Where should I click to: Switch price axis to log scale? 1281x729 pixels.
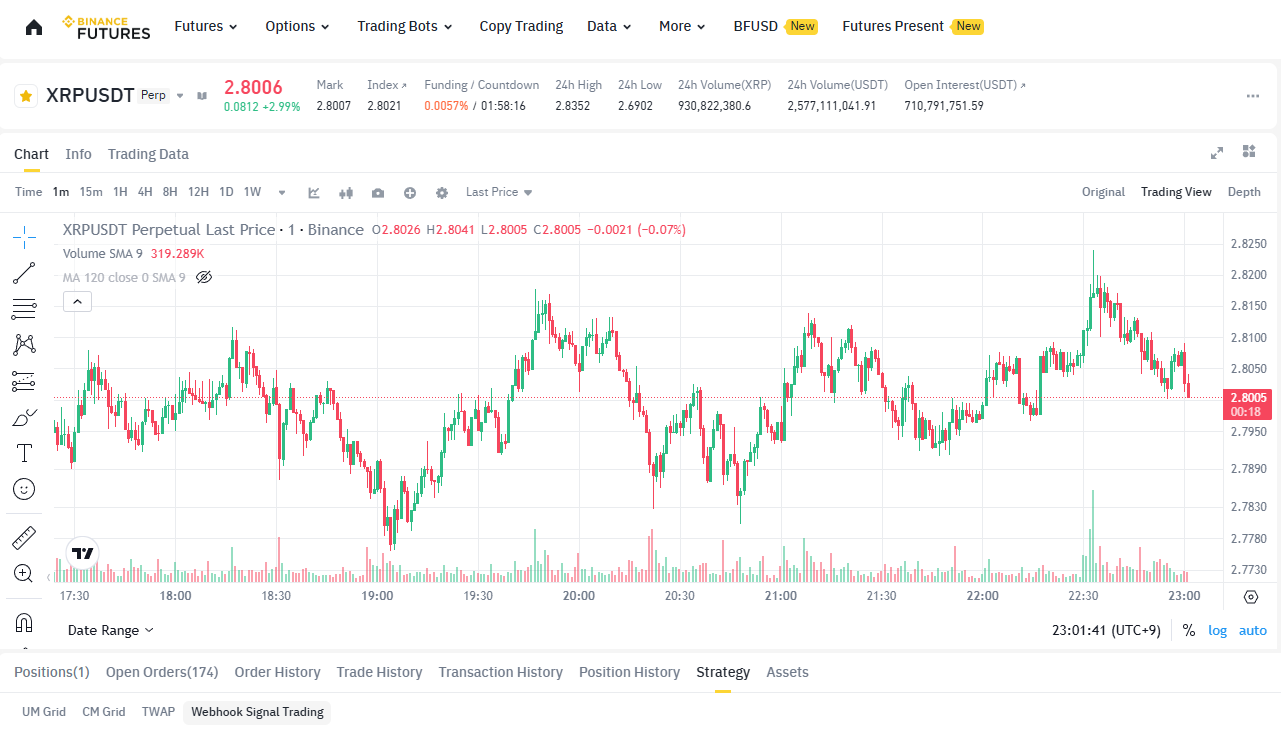pos(1217,630)
